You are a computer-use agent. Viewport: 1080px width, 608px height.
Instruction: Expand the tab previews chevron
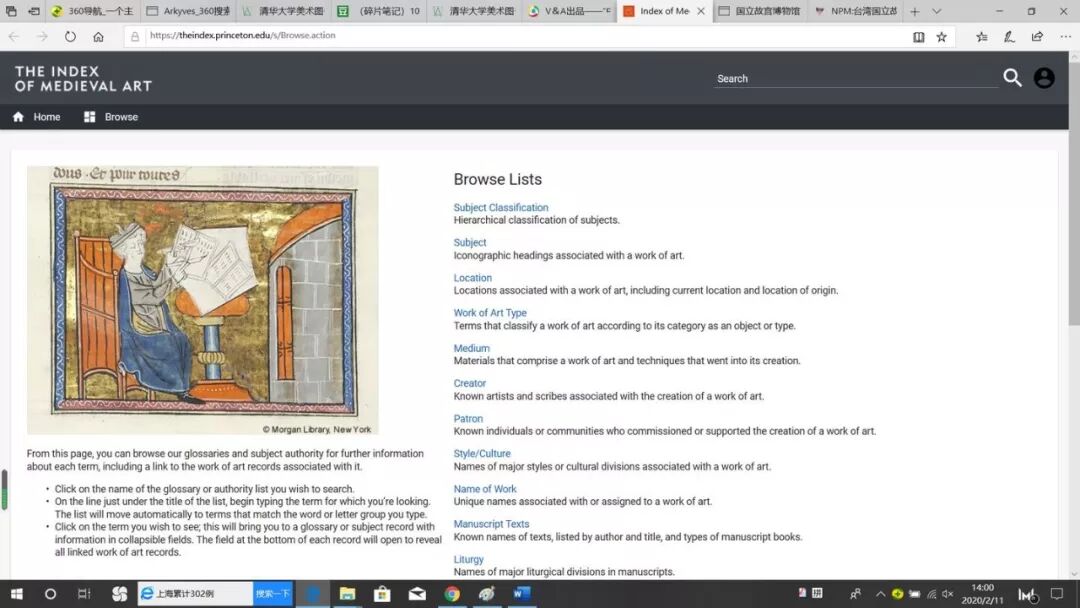pyautogui.click(x=937, y=12)
